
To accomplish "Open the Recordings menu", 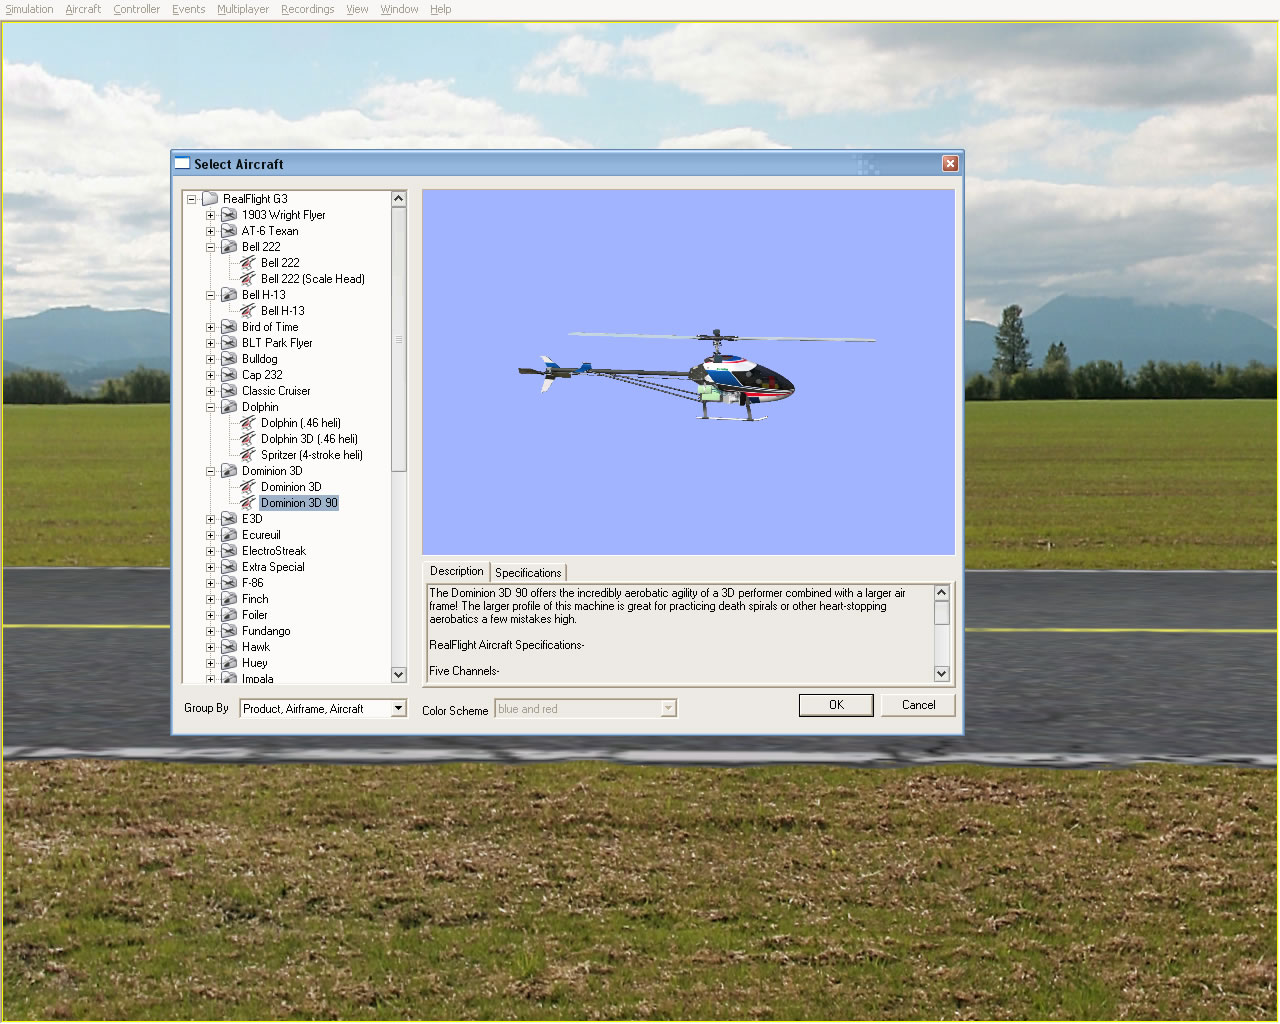I will [x=307, y=9].
